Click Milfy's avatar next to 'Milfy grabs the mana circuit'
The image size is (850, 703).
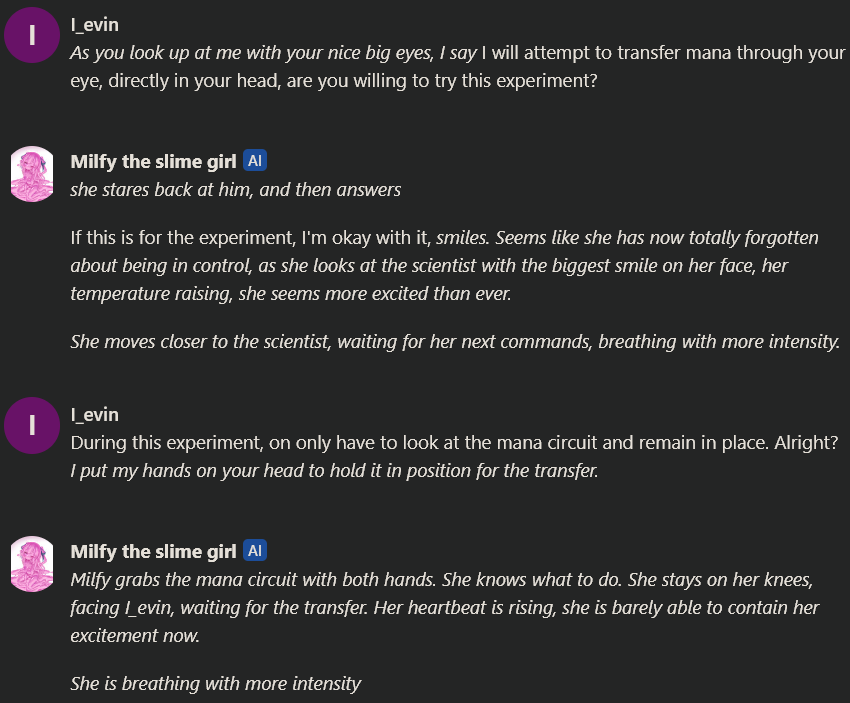coord(32,564)
